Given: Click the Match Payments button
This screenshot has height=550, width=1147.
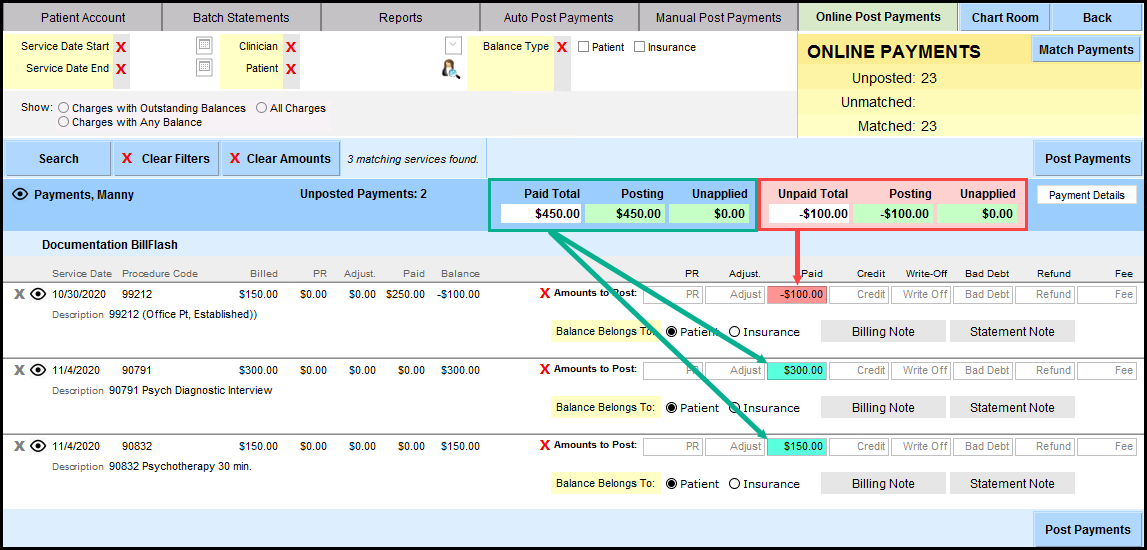Looking at the screenshot, I should click(1086, 50).
